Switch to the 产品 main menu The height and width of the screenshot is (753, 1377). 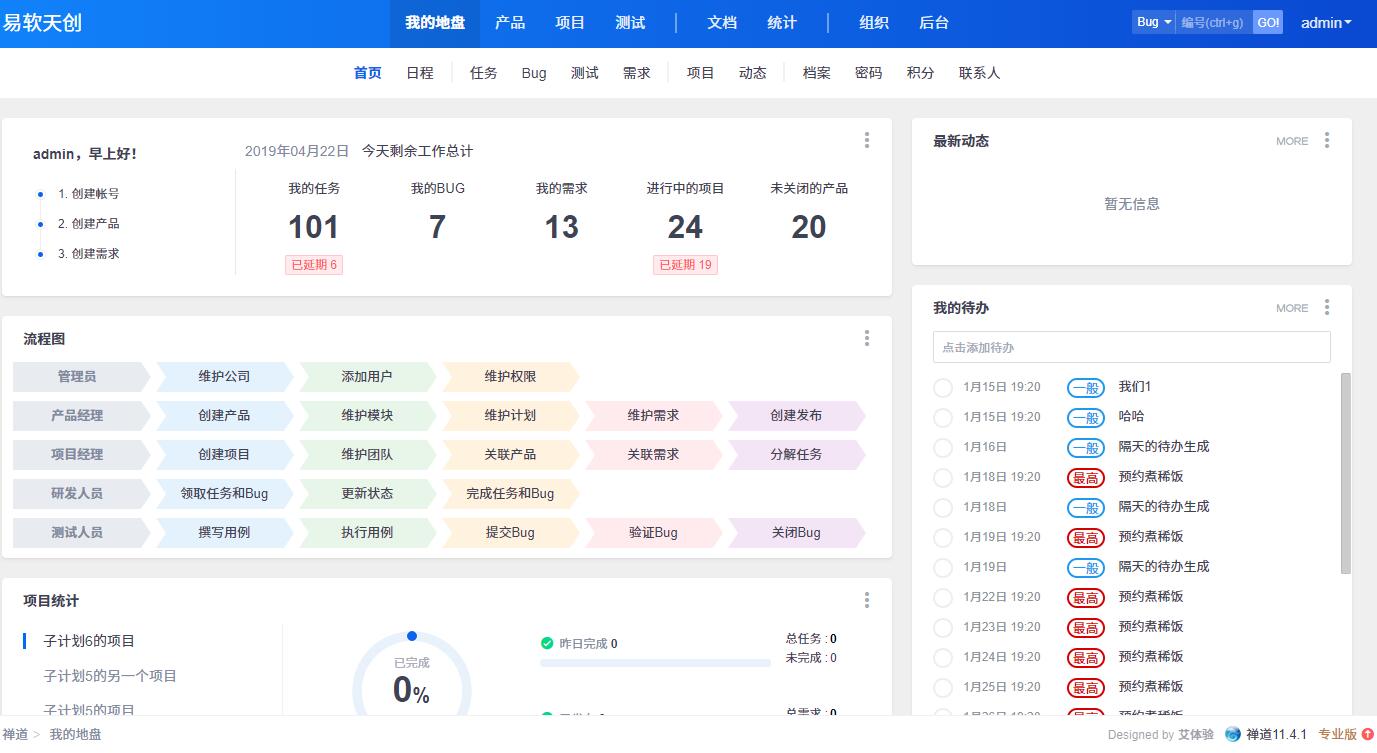click(x=509, y=23)
